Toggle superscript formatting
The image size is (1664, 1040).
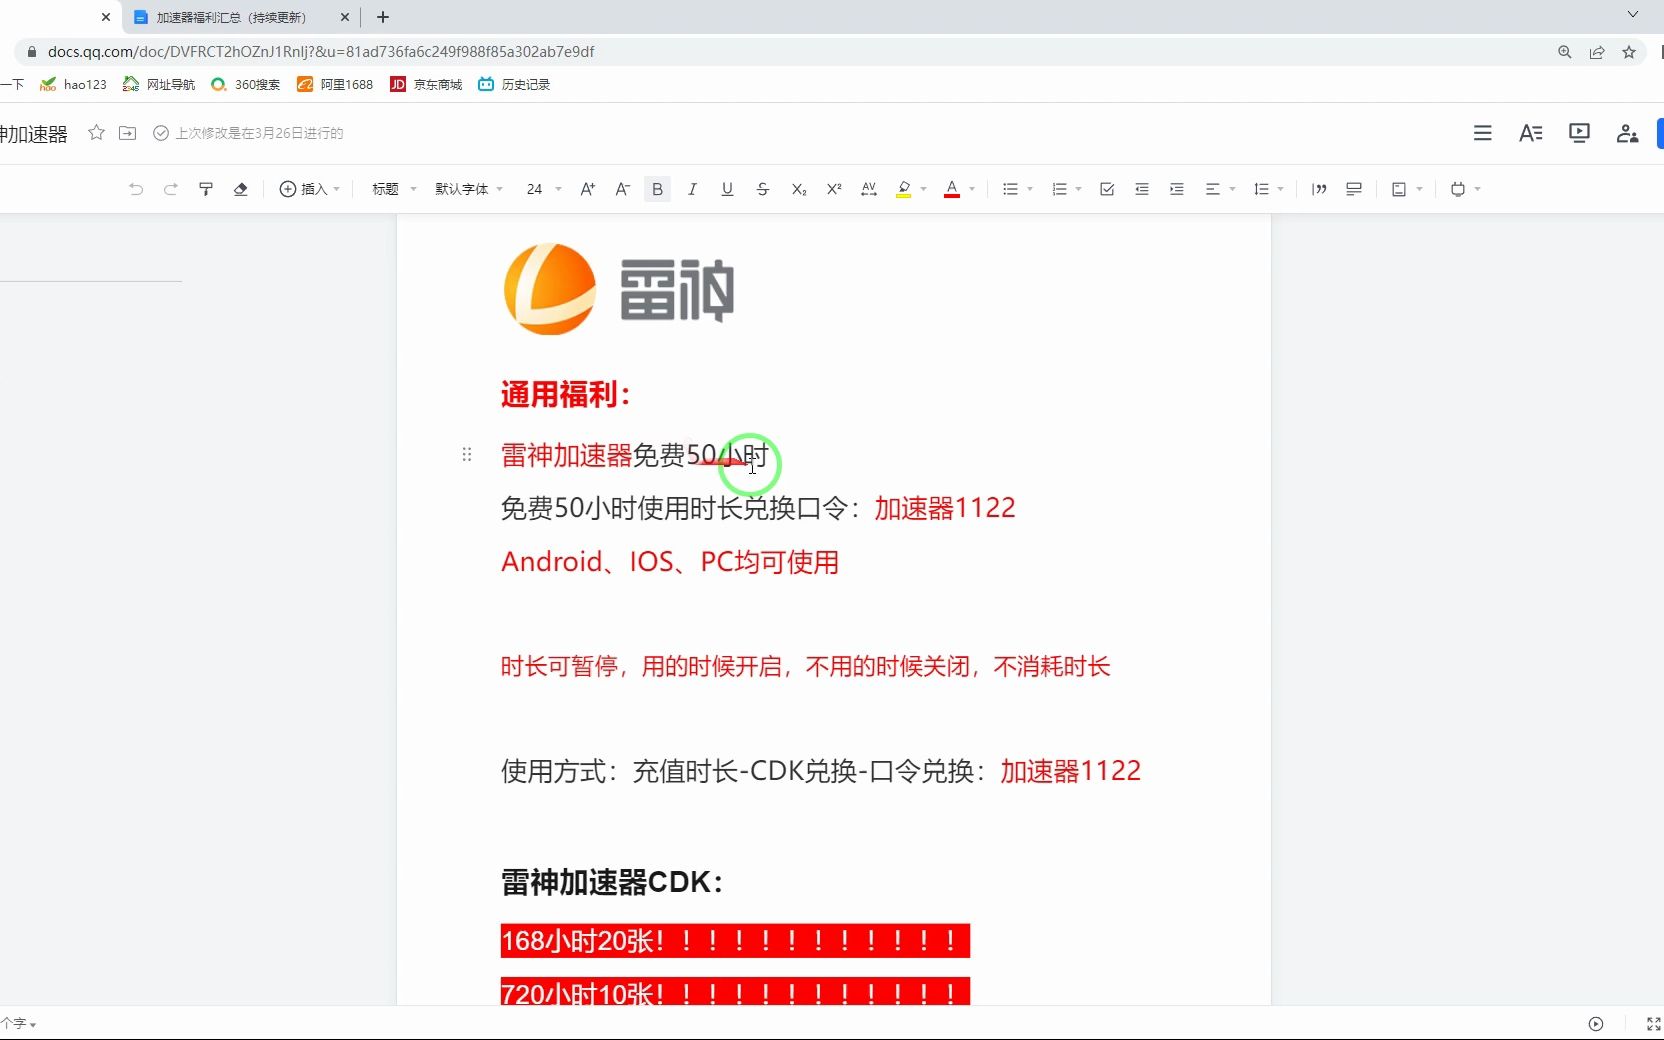click(834, 189)
